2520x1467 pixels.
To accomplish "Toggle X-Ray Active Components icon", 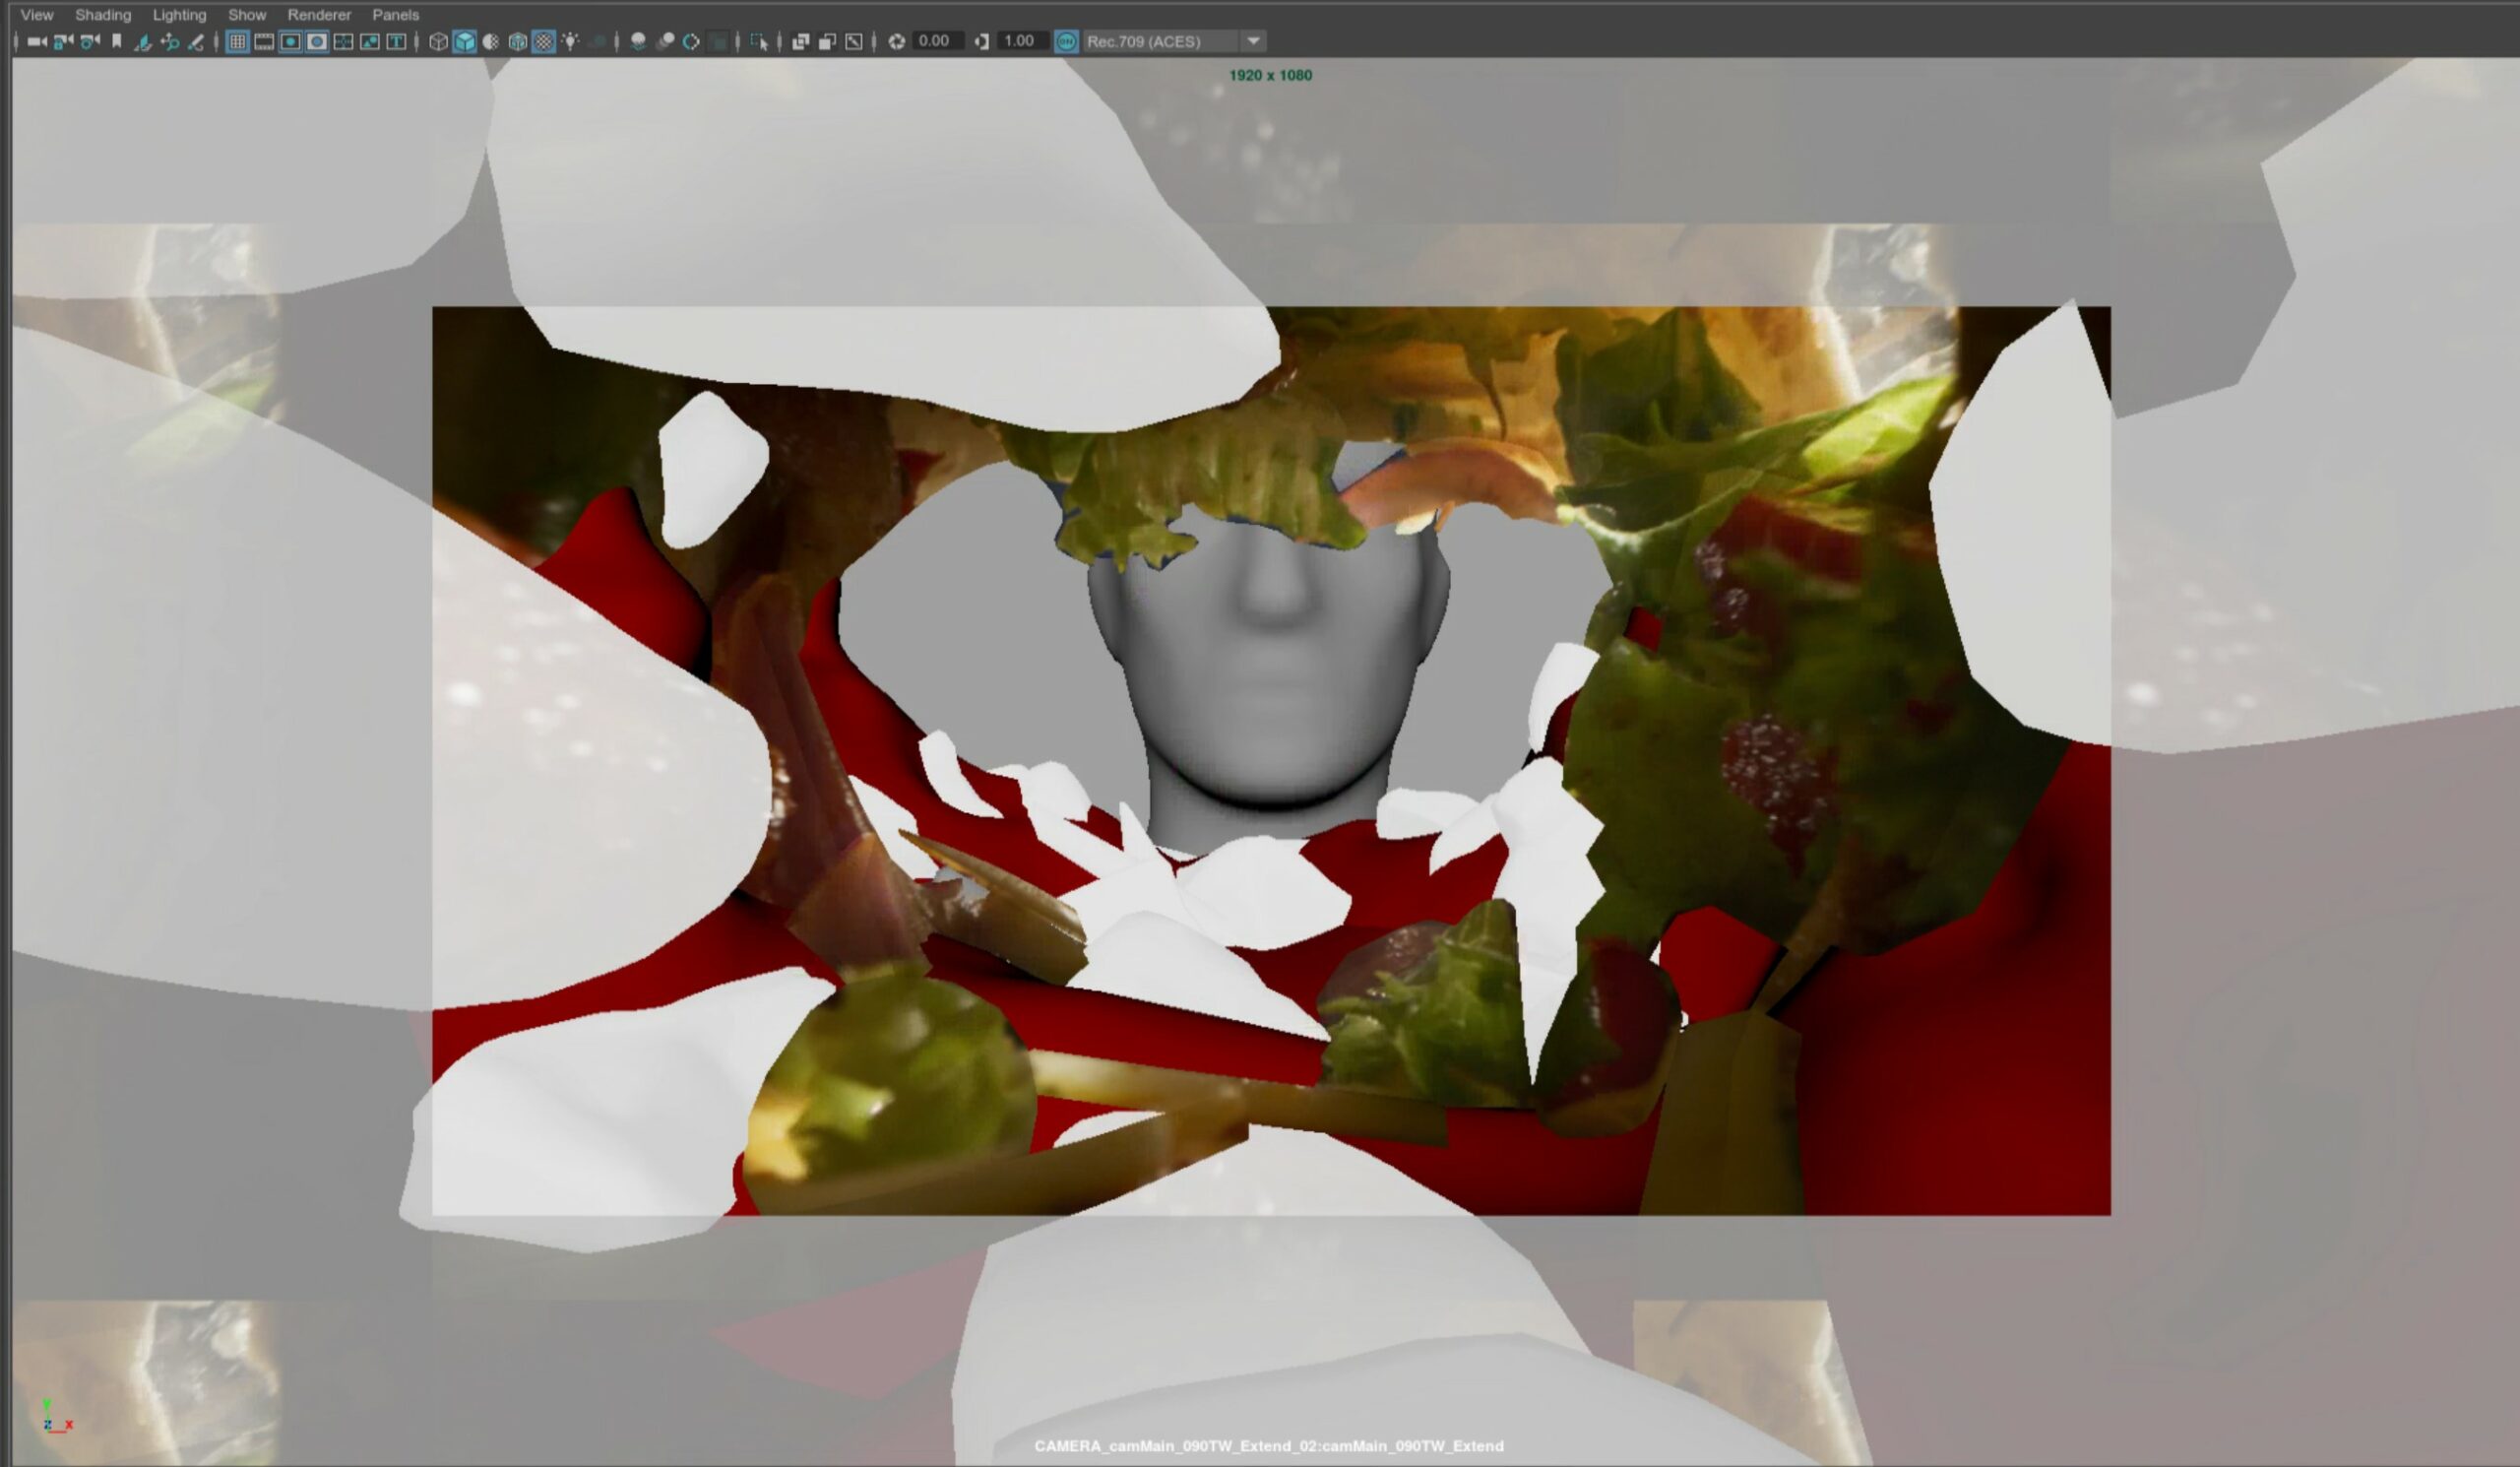I will [x=827, y=41].
